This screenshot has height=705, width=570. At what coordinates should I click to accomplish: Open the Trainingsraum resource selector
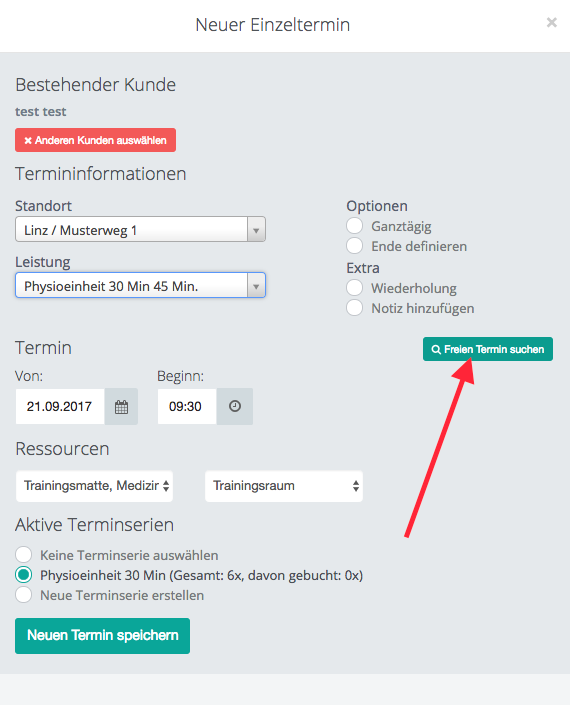pyautogui.click(x=284, y=486)
